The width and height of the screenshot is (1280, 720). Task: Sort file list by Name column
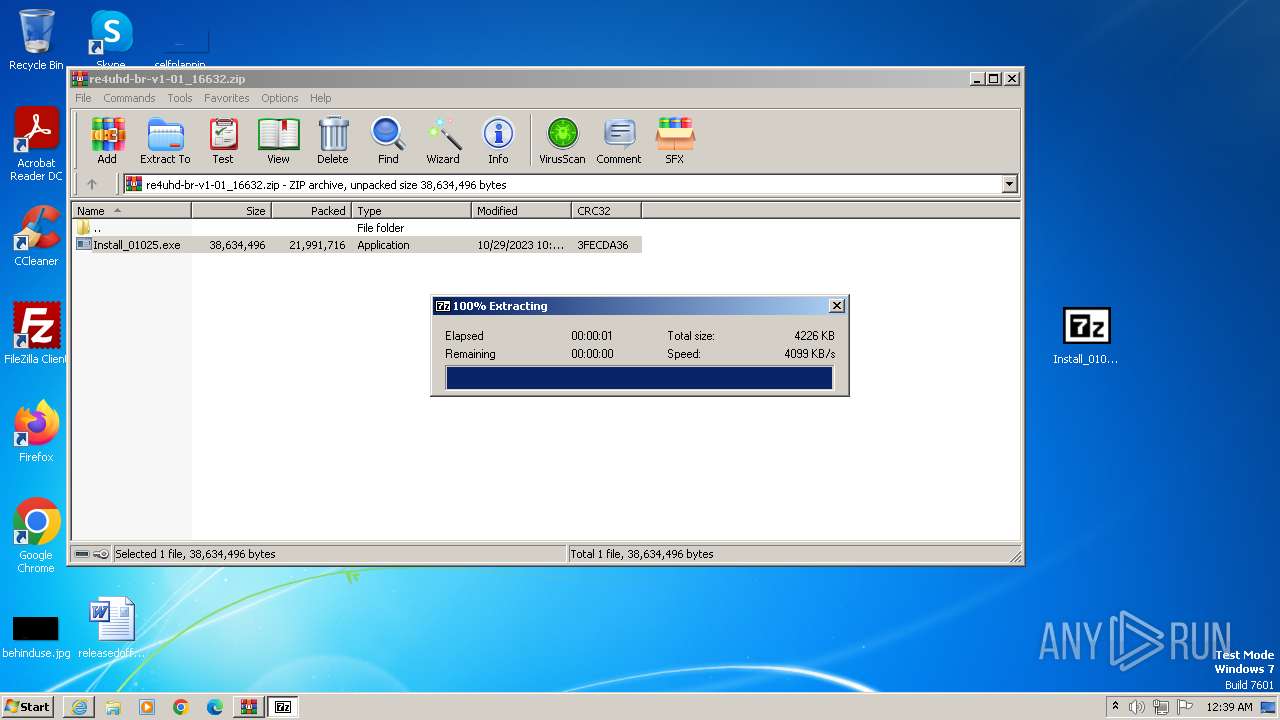(132, 211)
